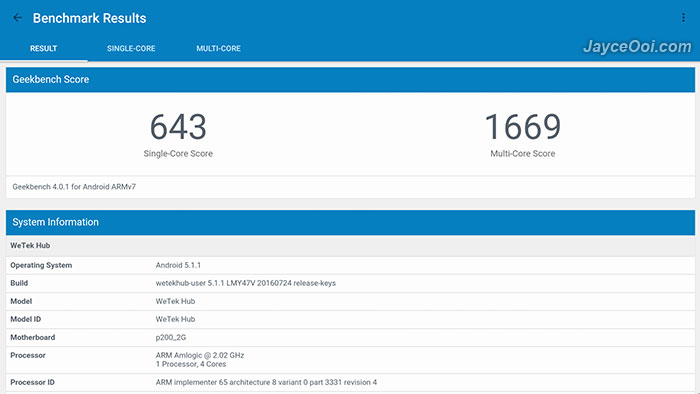This screenshot has height=394, width=700.
Task: Click the System Information section header
Action: pos(350,223)
